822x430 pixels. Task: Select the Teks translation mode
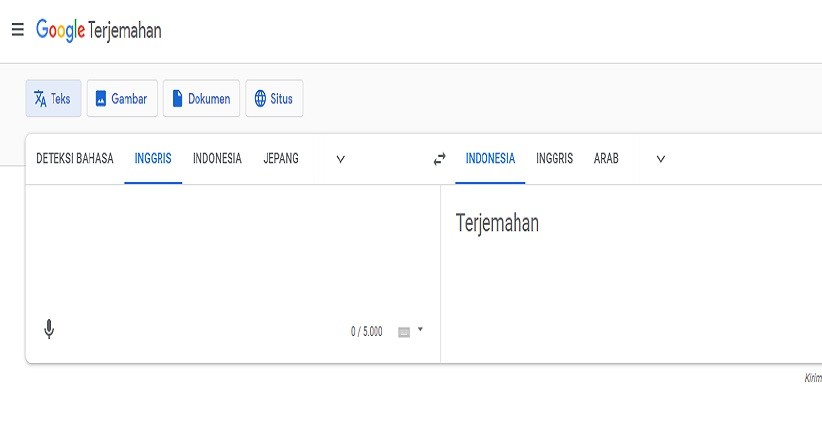coord(53,99)
